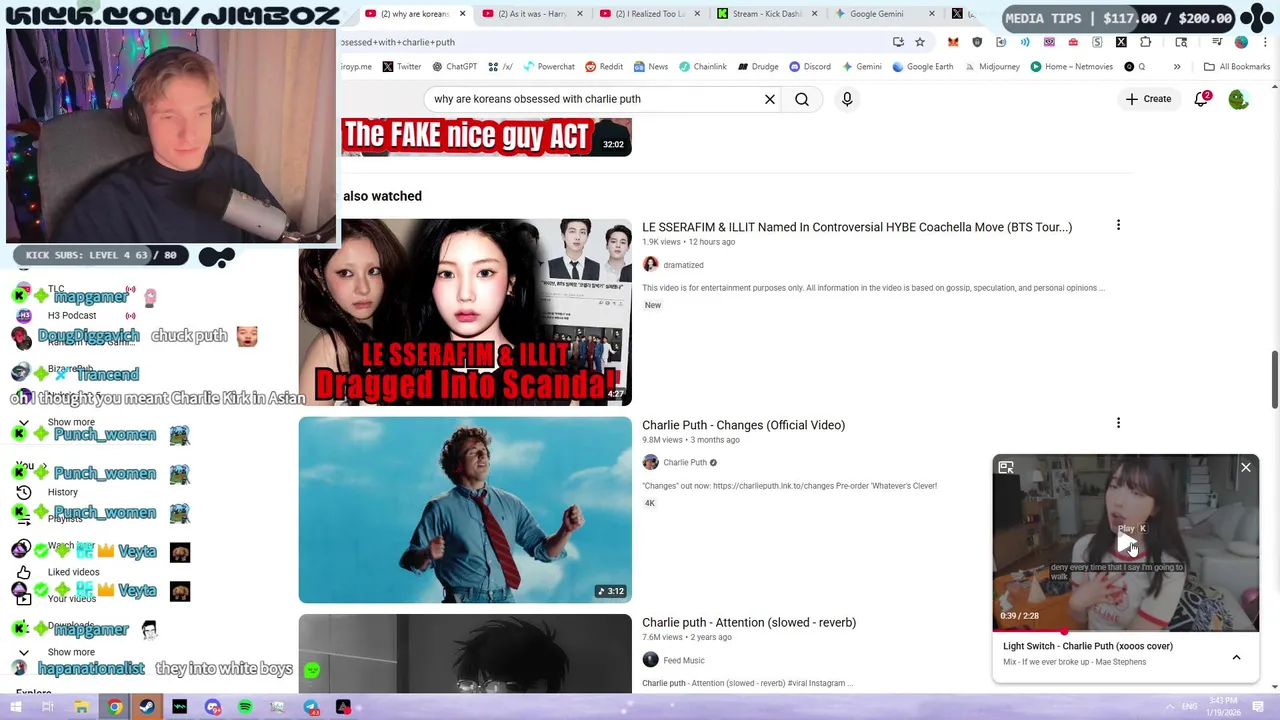Click the YouTube search magnifier button
Viewport: 1280px width, 720px height.
coord(802,99)
